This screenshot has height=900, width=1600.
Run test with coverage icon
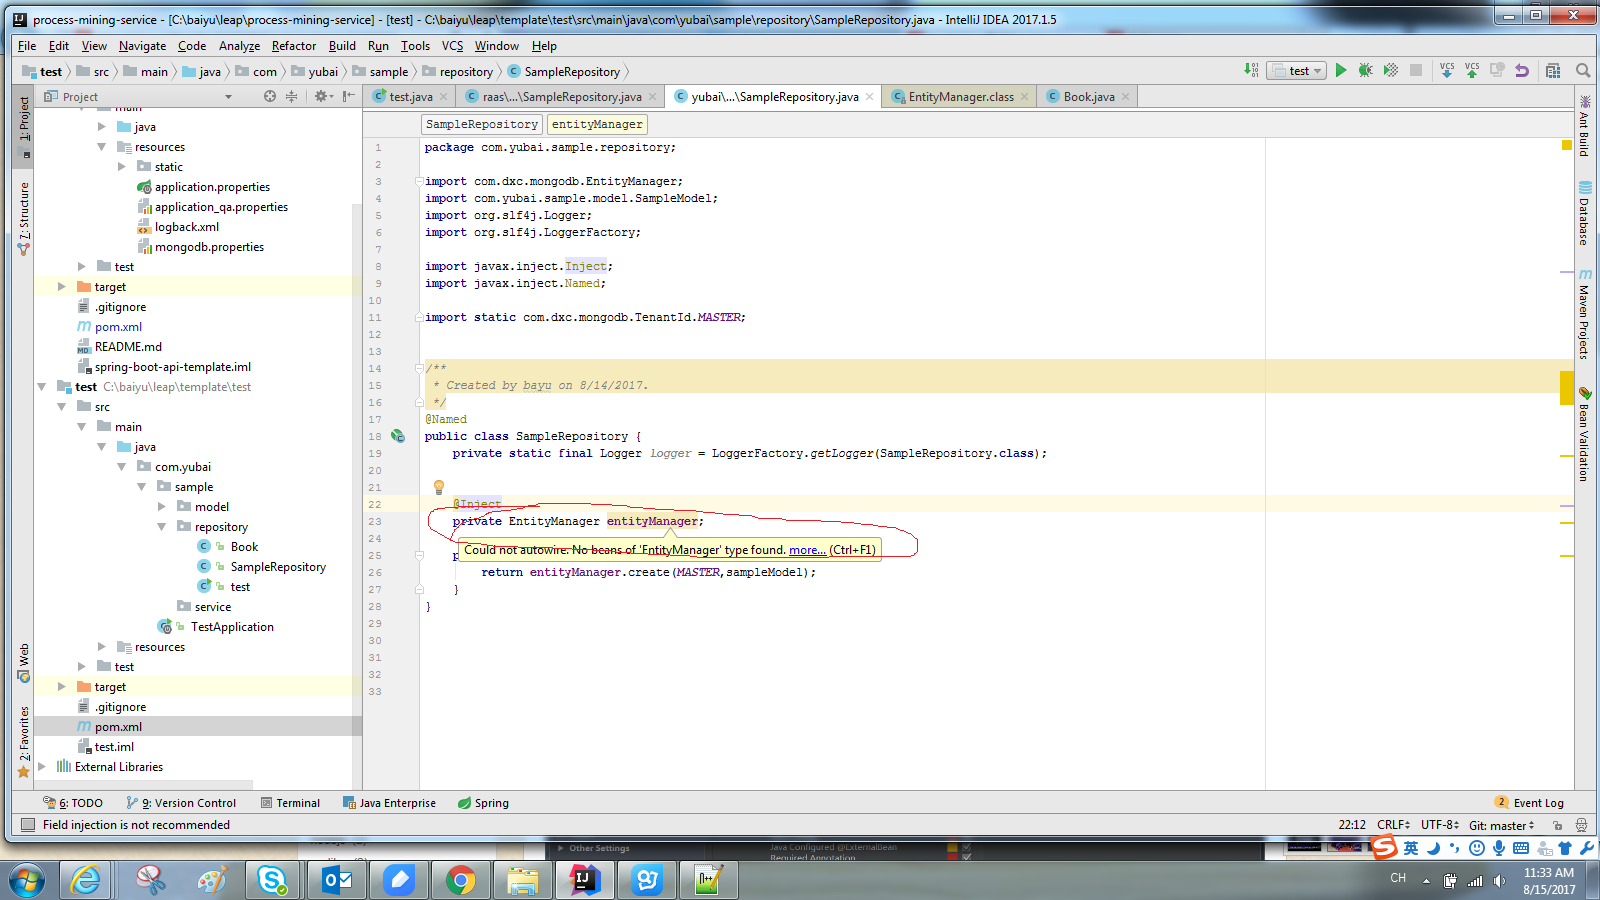coord(1390,70)
